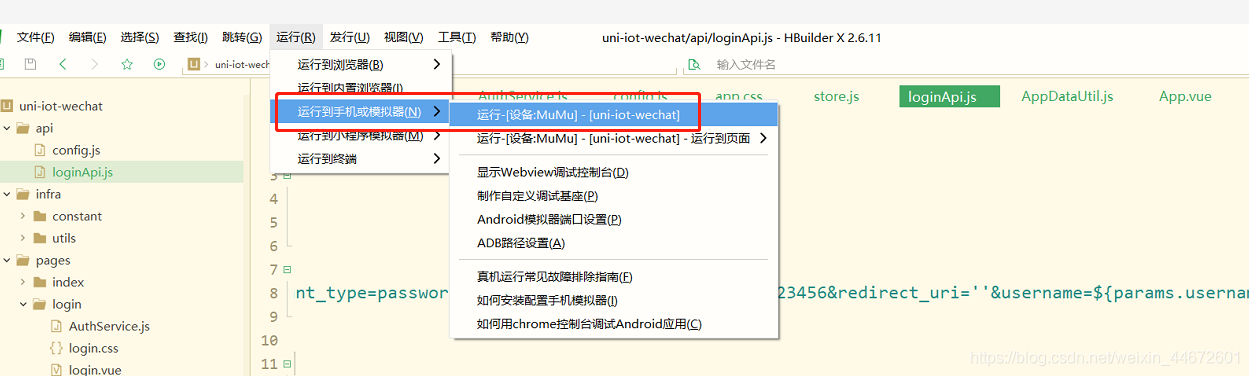Switch to the App.vue tab
This screenshot has width=1249, height=376.
(x=1185, y=97)
